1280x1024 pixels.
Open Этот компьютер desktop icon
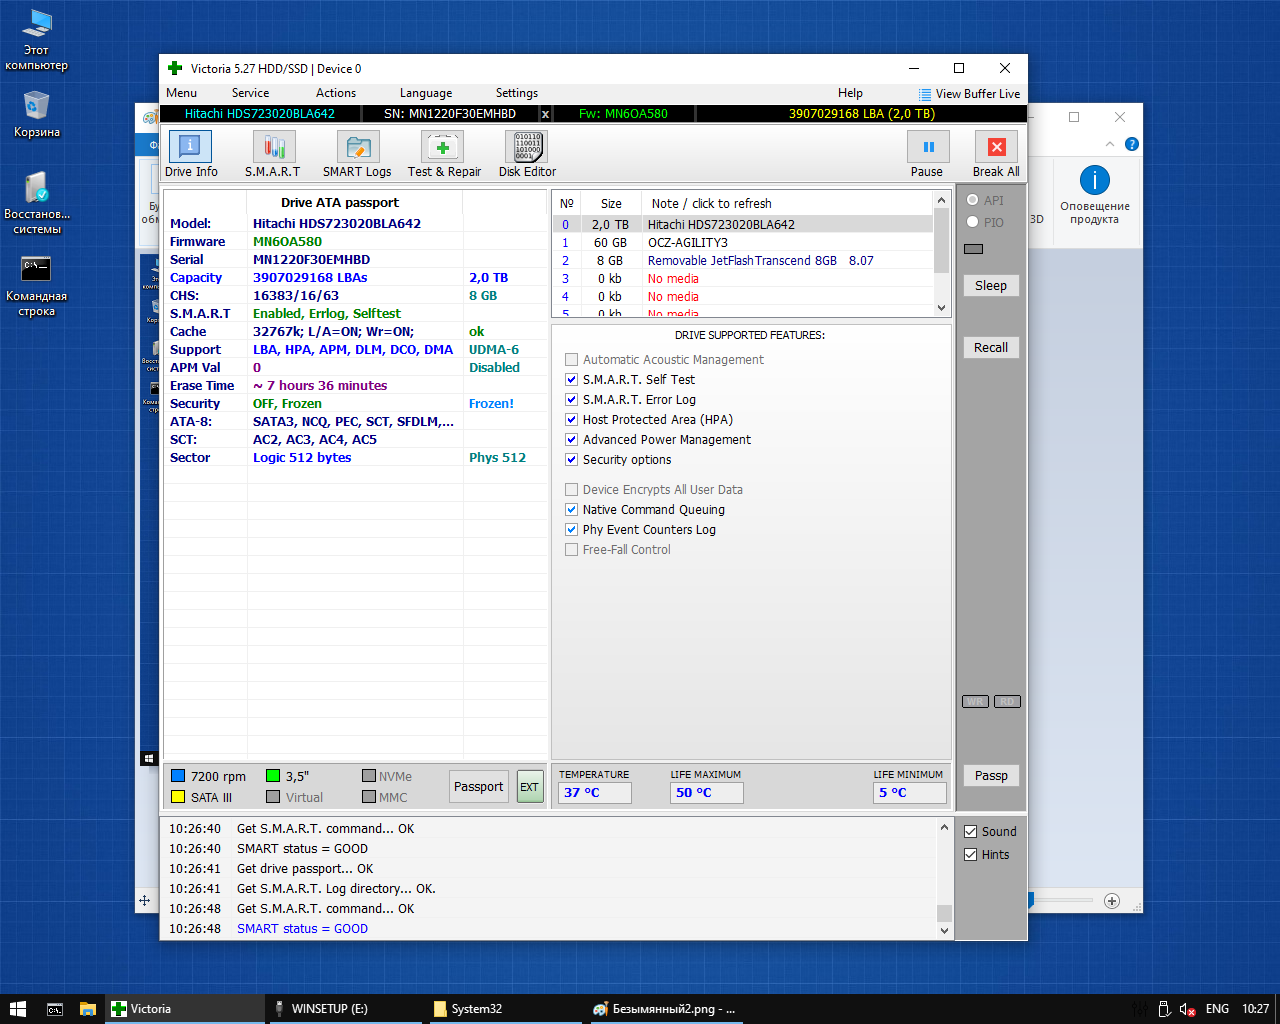click(x=37, y=39)
